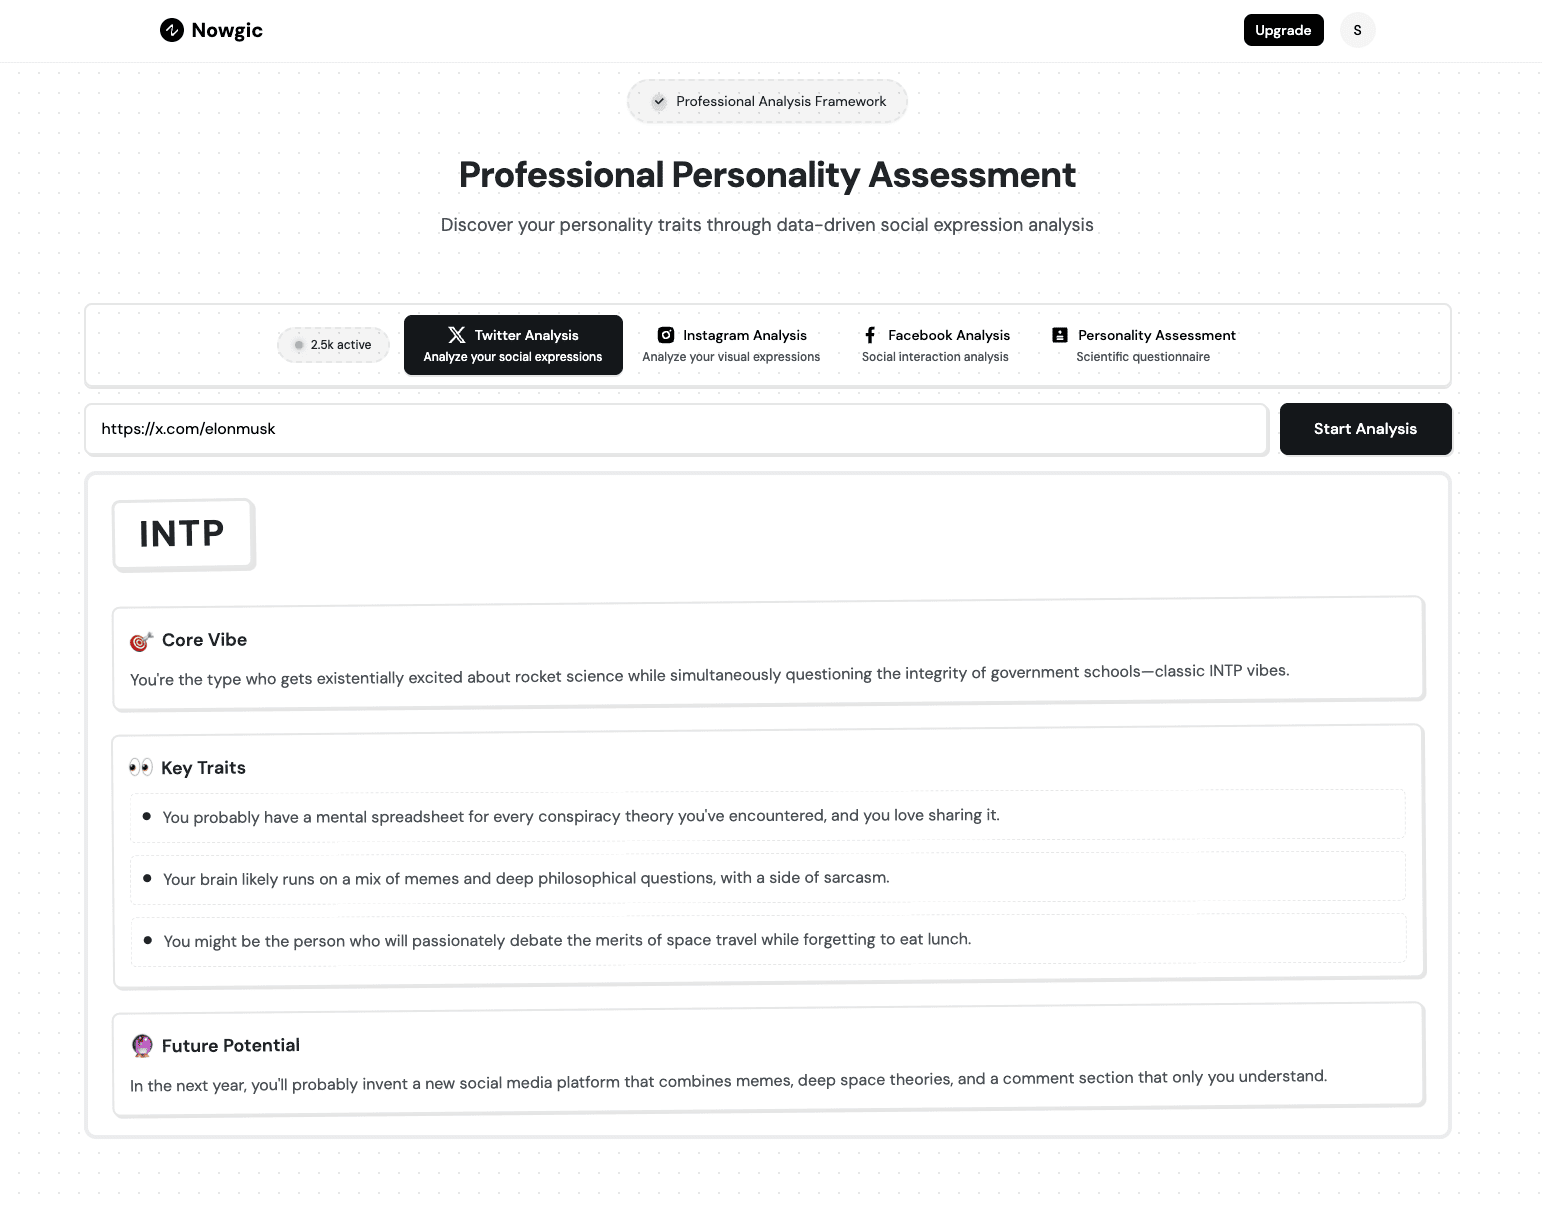Click the X logo icon
Image resolution: width=1542 pixels, height=1205 pixels.
pos(457,335)
